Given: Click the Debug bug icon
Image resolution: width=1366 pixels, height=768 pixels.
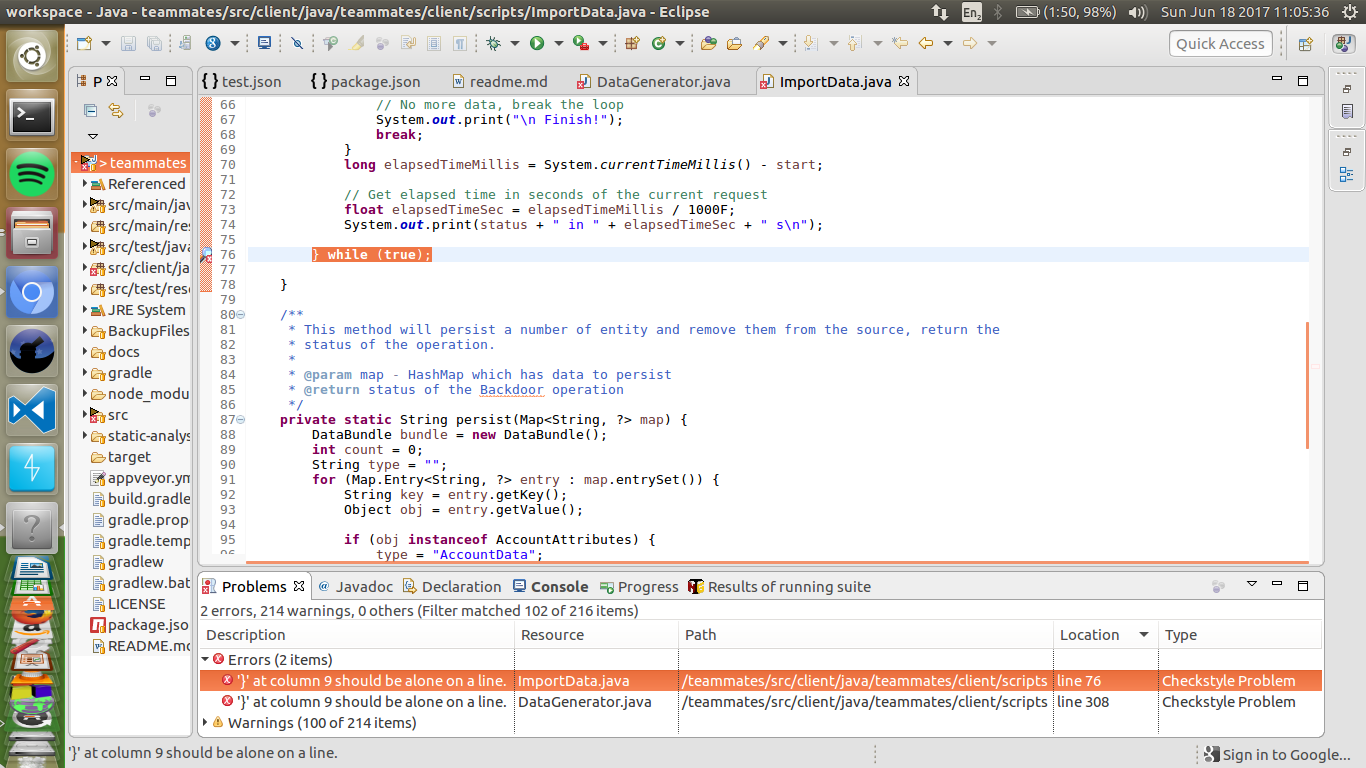Looking at the screenshot, I should pos(493,44).
